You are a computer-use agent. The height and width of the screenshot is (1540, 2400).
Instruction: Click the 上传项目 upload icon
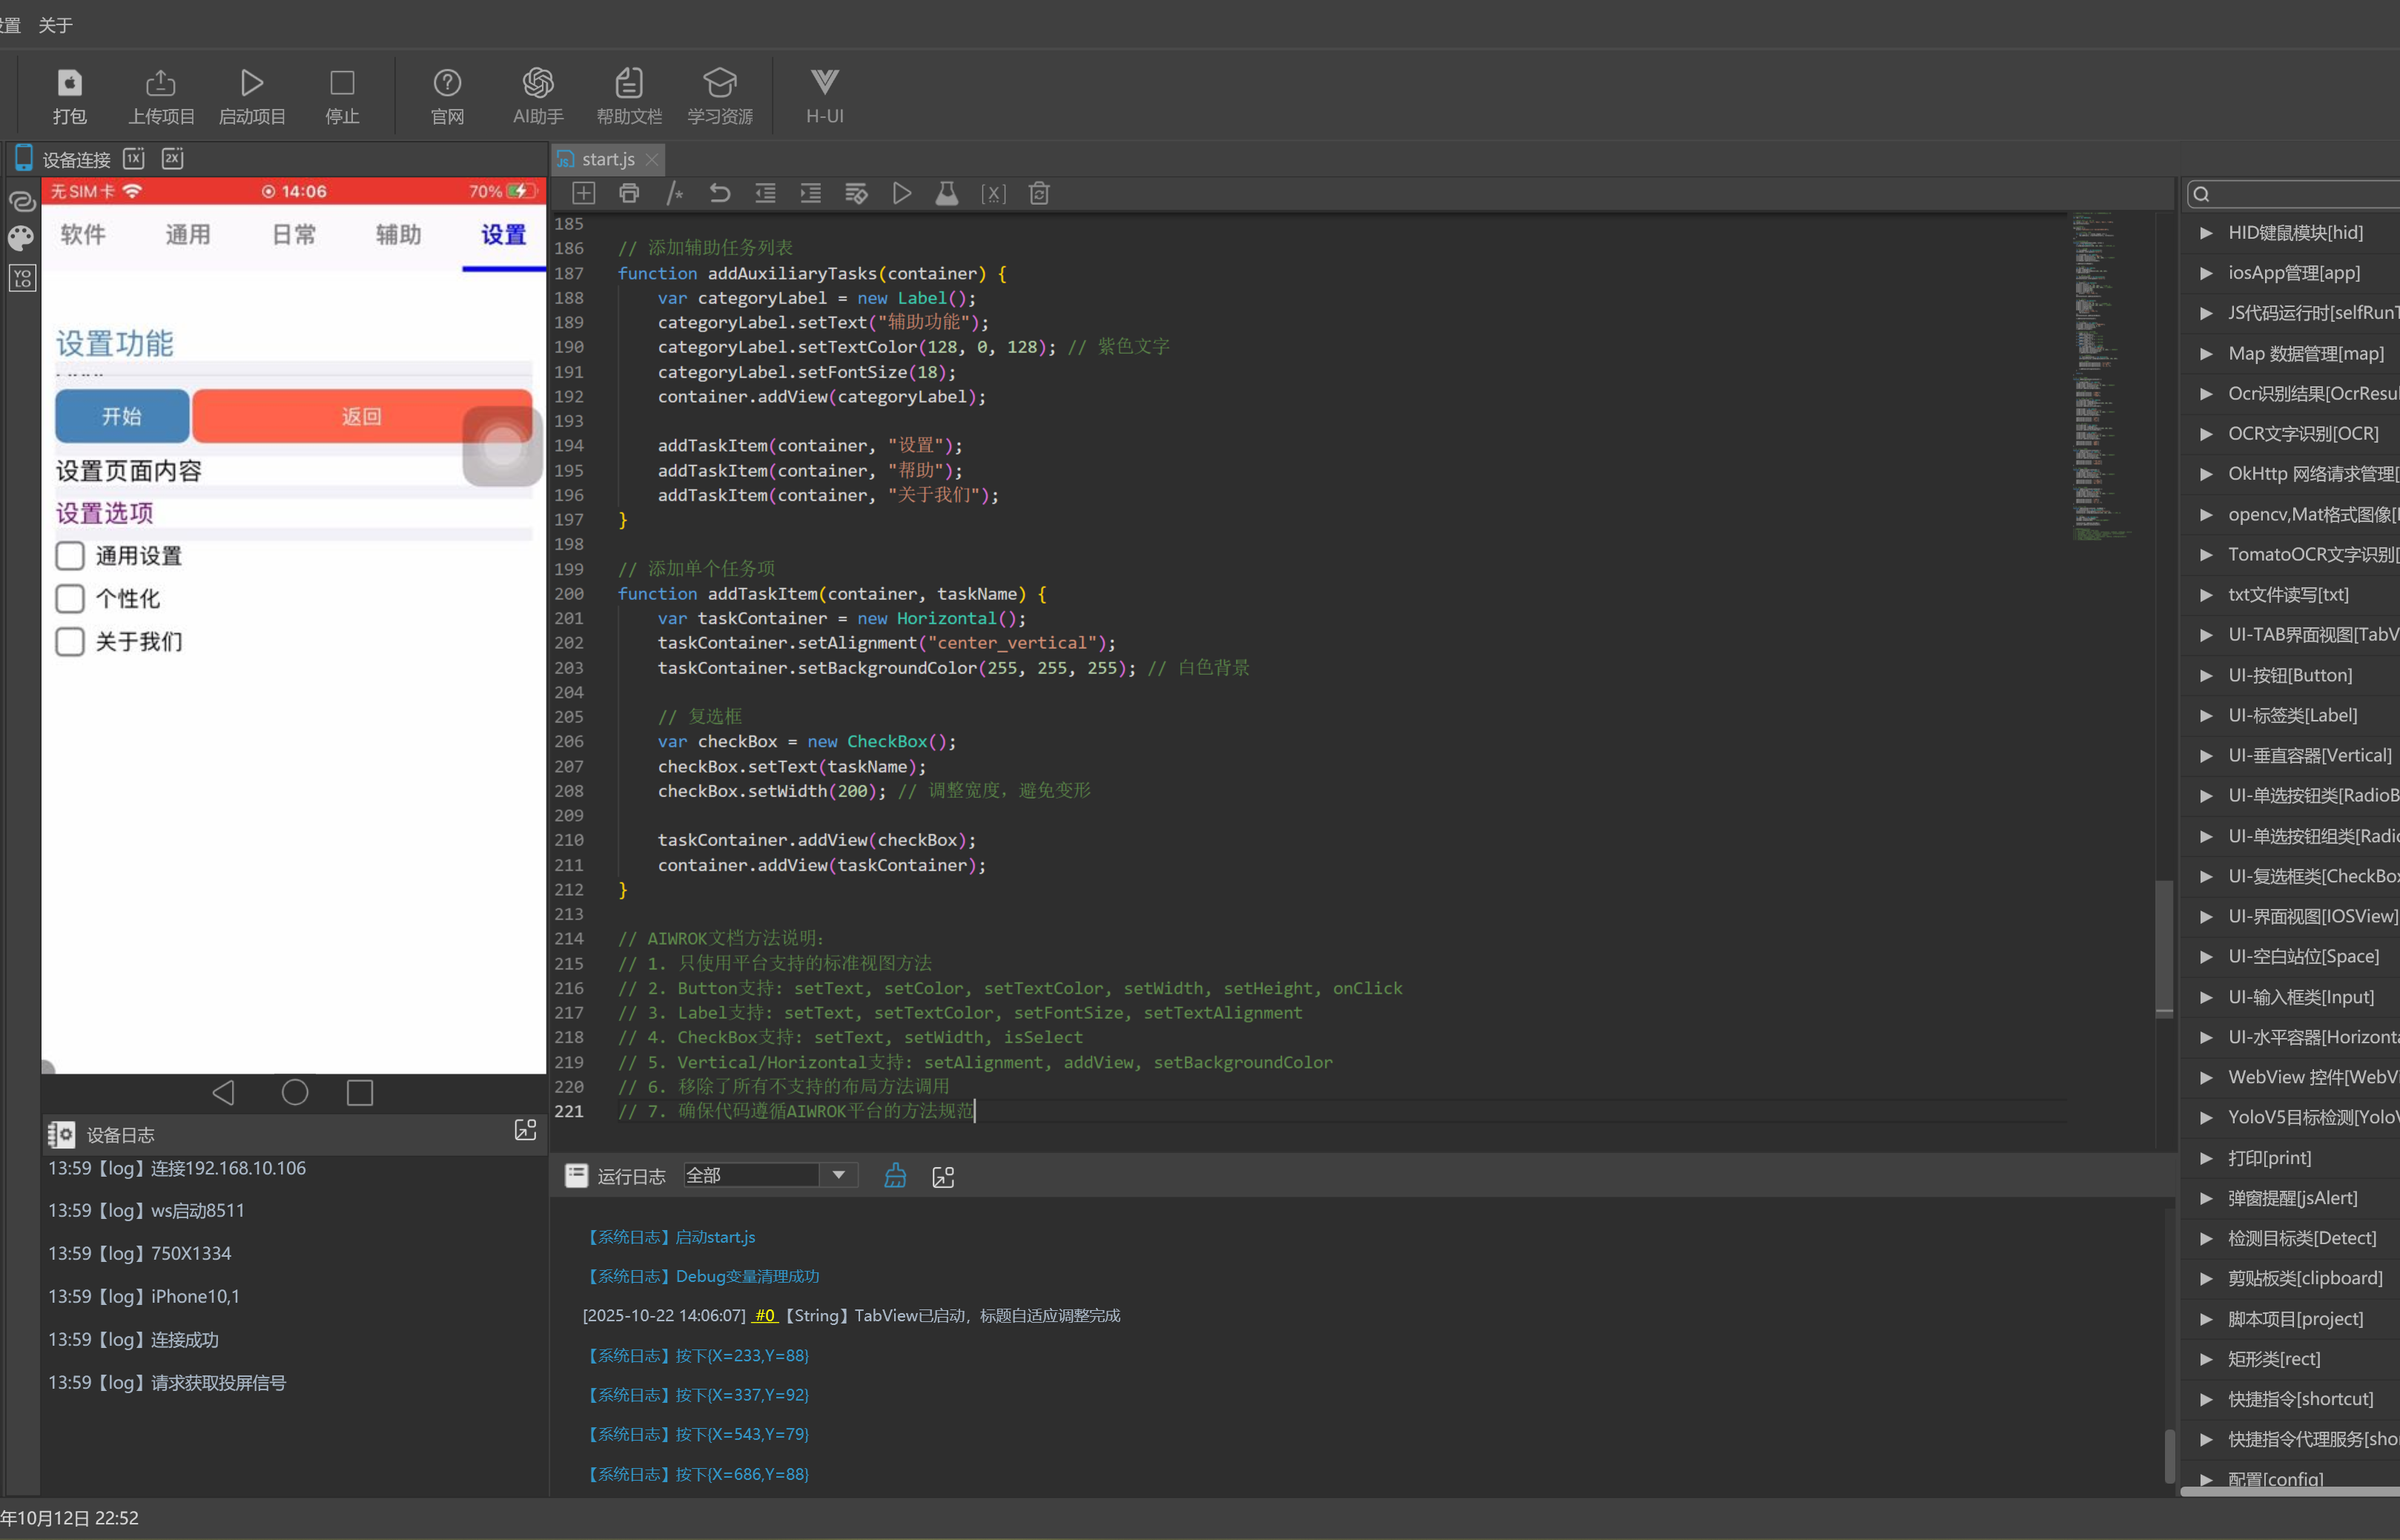(160, 83)
